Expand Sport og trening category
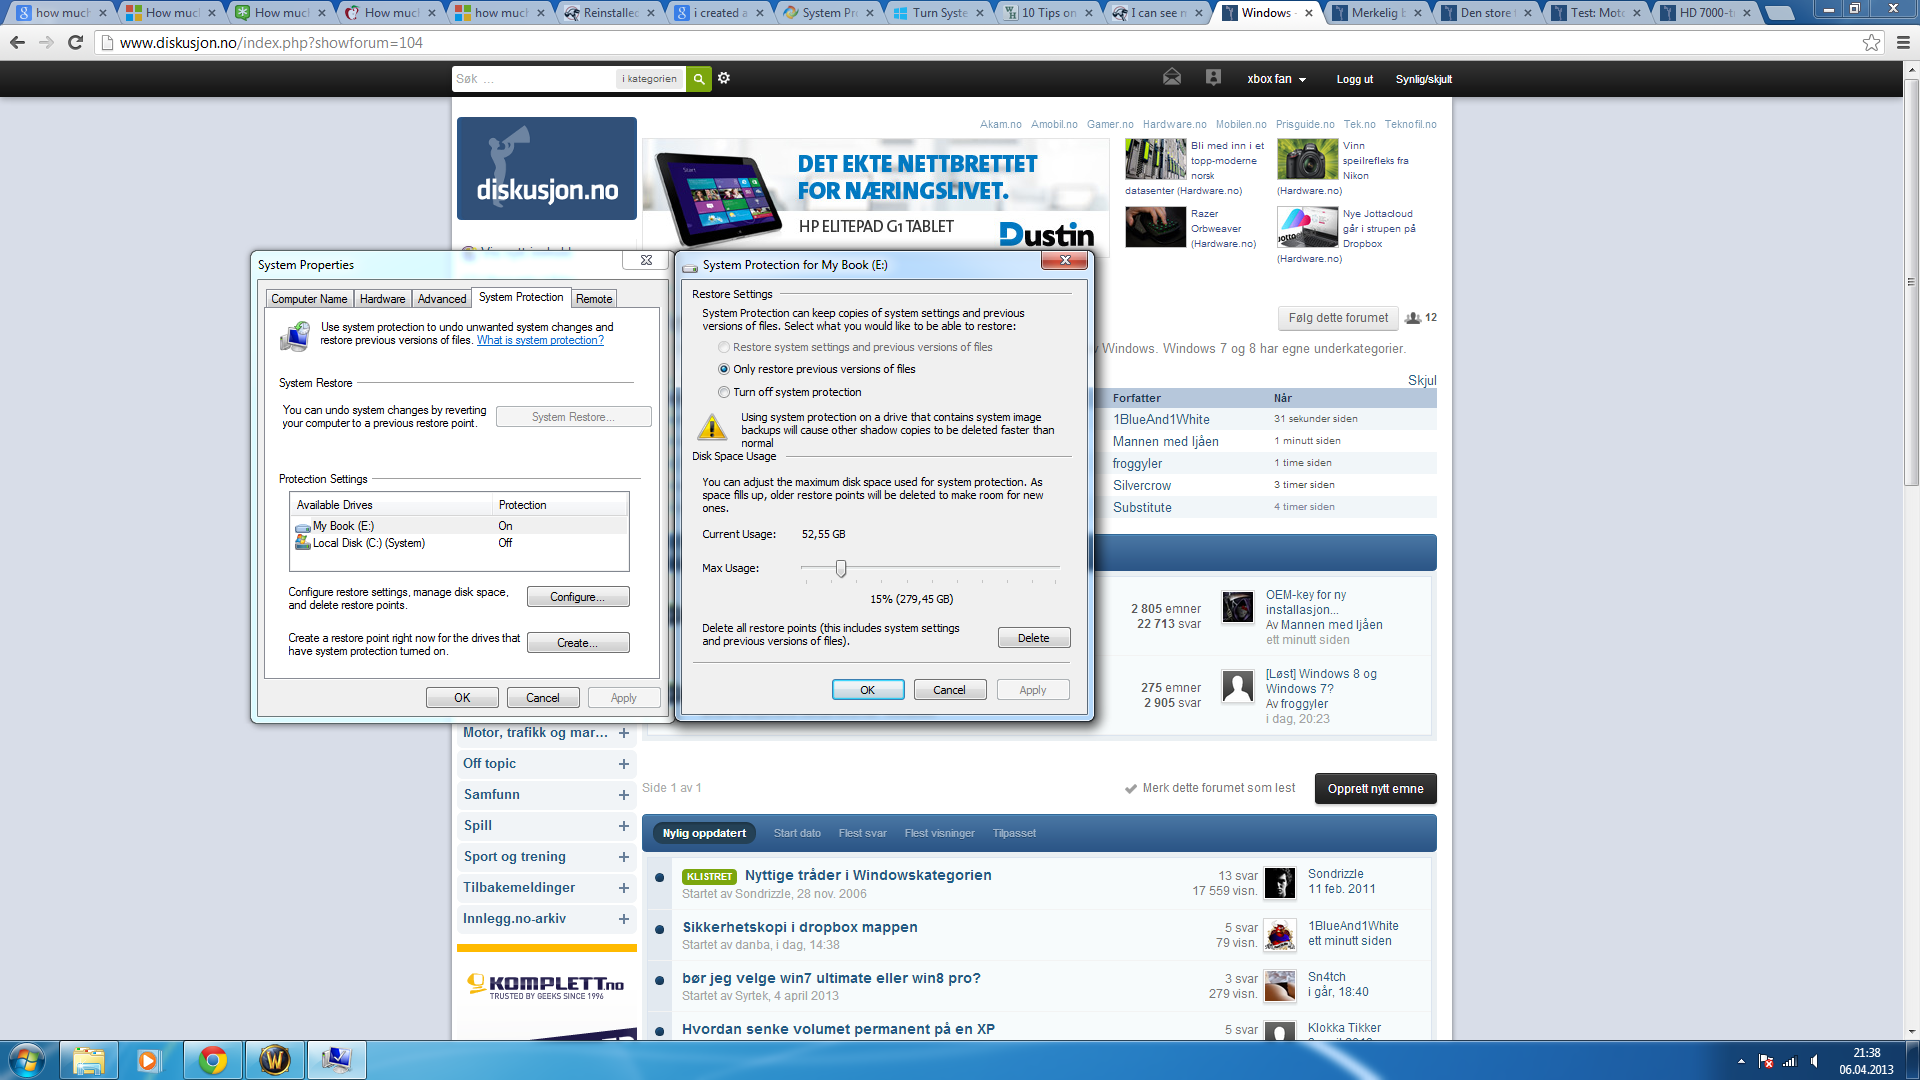 tap(624, 857)
